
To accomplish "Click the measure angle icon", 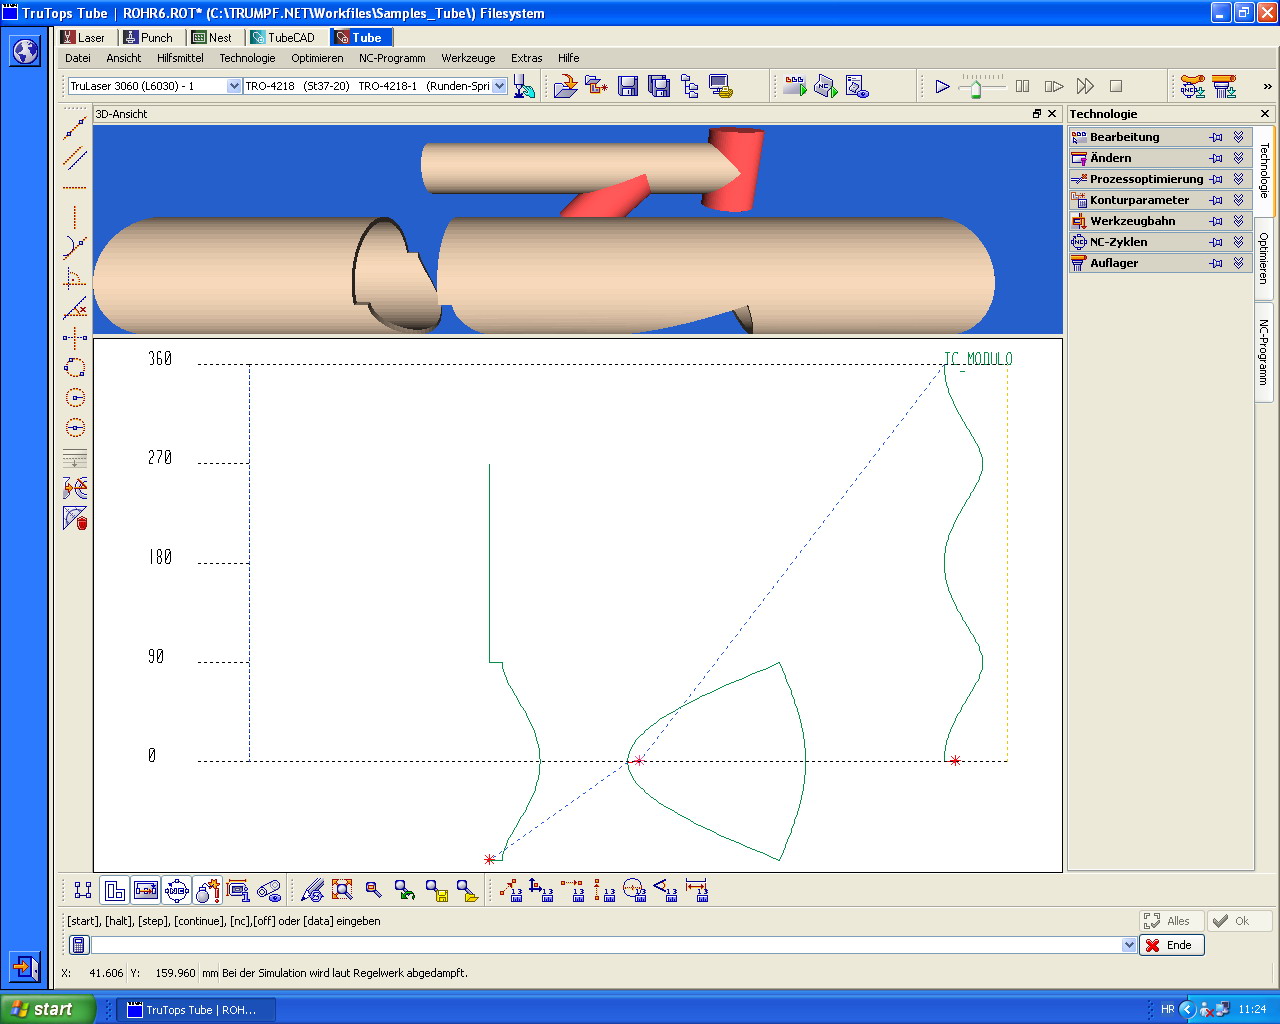I will (666, 890).
